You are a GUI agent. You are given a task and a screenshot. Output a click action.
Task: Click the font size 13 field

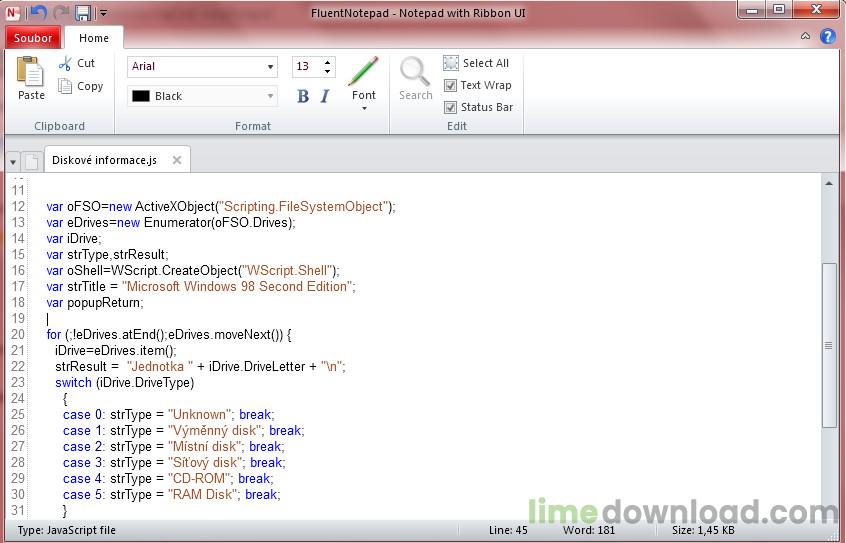308,66
